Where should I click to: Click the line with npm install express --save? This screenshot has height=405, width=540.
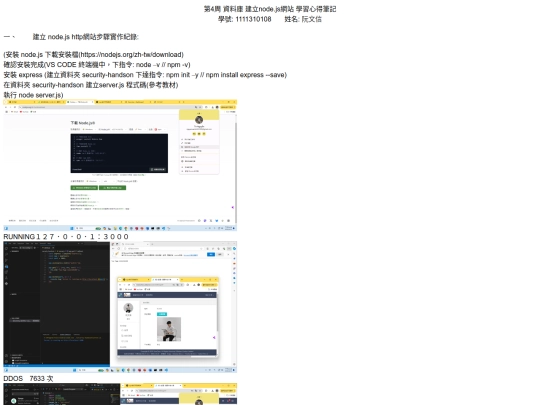coord(145,75)
